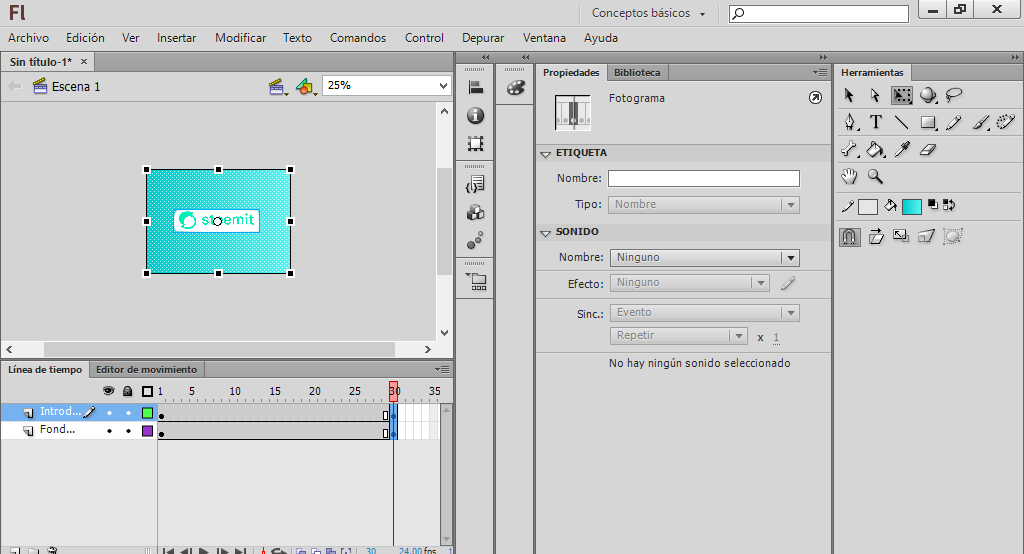
Task: Open the stage zoom 25% dropdown
Action: click(444, 86)
